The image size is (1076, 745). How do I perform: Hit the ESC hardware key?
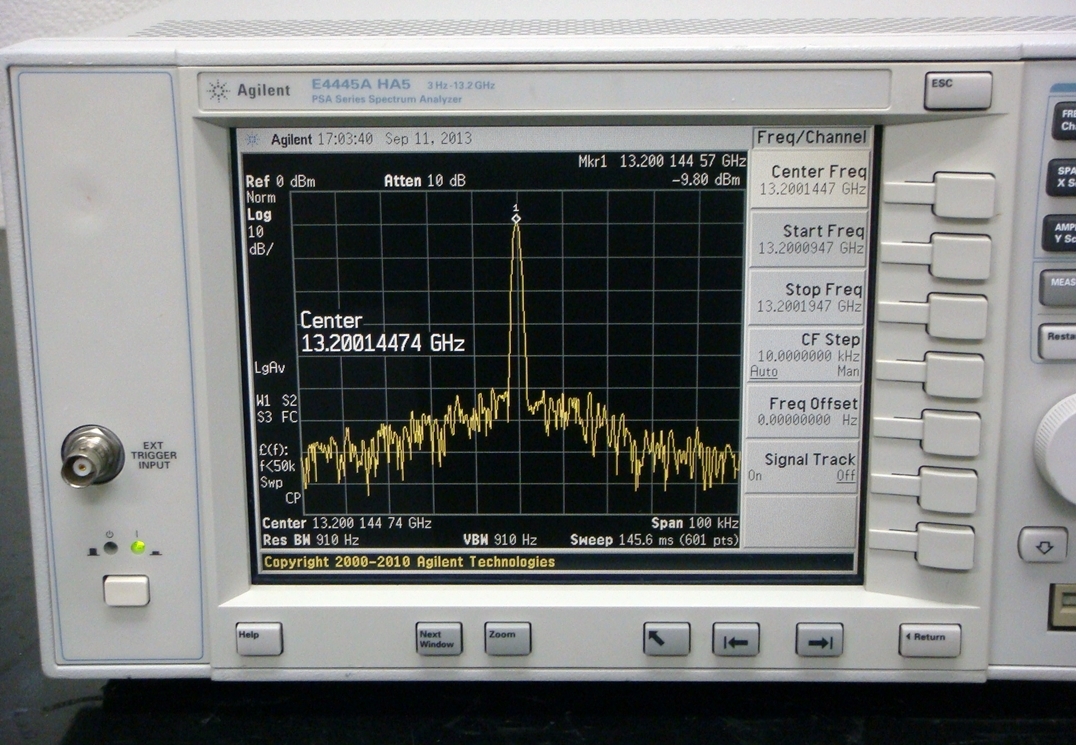(957, 90)
